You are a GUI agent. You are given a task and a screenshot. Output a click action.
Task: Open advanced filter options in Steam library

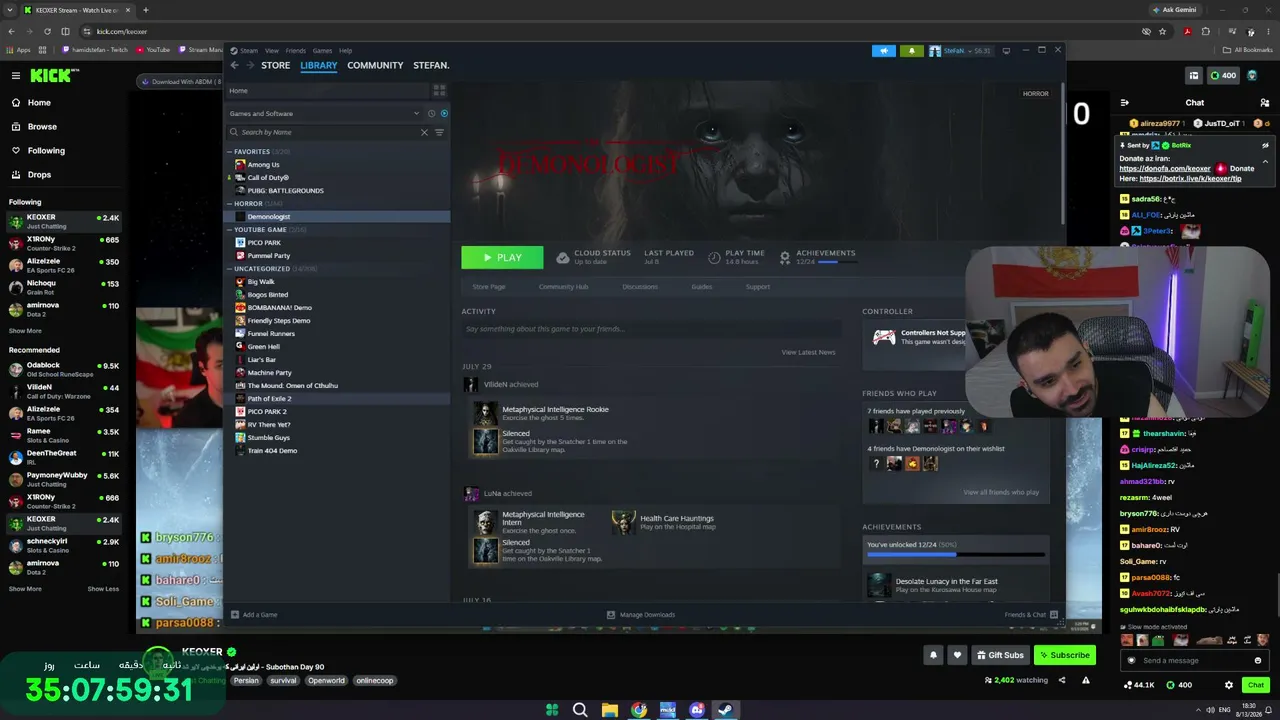pyautogui.click(x=439, y=132)
